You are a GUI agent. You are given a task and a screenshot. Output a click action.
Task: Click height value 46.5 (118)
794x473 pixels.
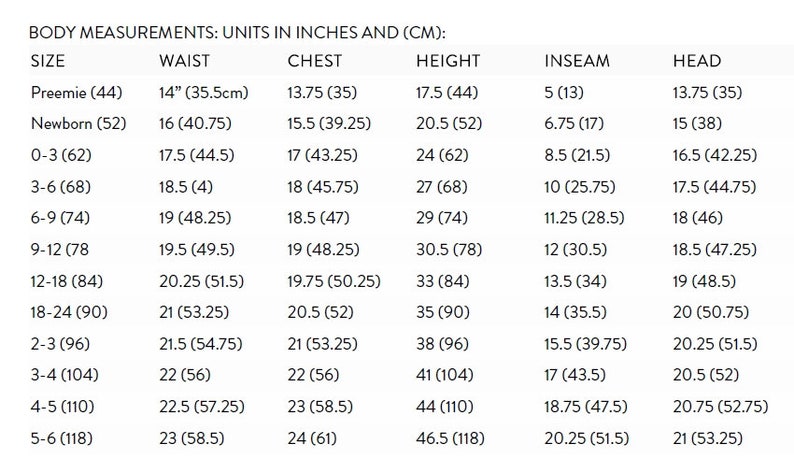pyautogui.click(x=450, y=438)
